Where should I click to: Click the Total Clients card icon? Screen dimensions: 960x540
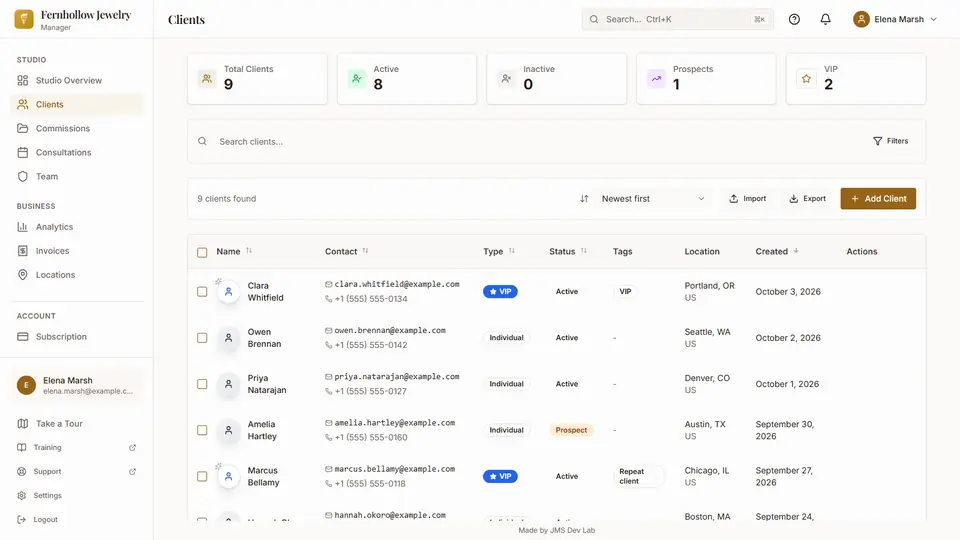point(207,78)
